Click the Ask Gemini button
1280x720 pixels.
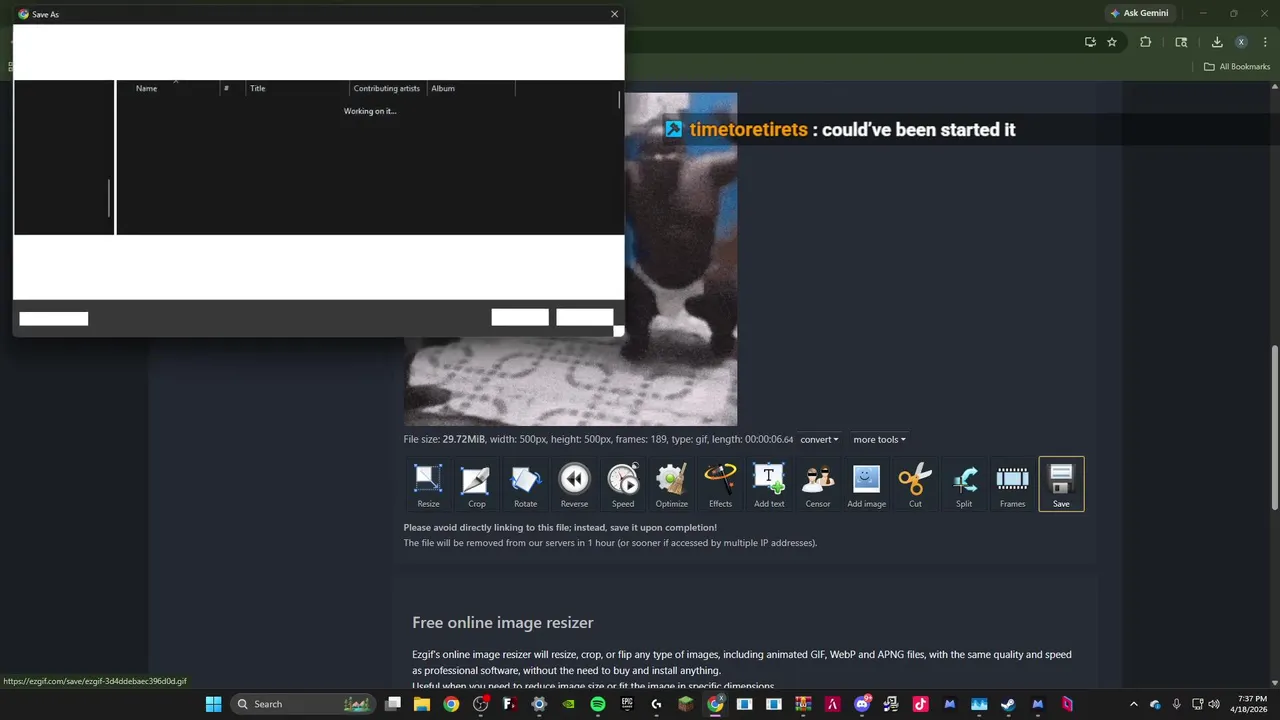point(1139,13)
